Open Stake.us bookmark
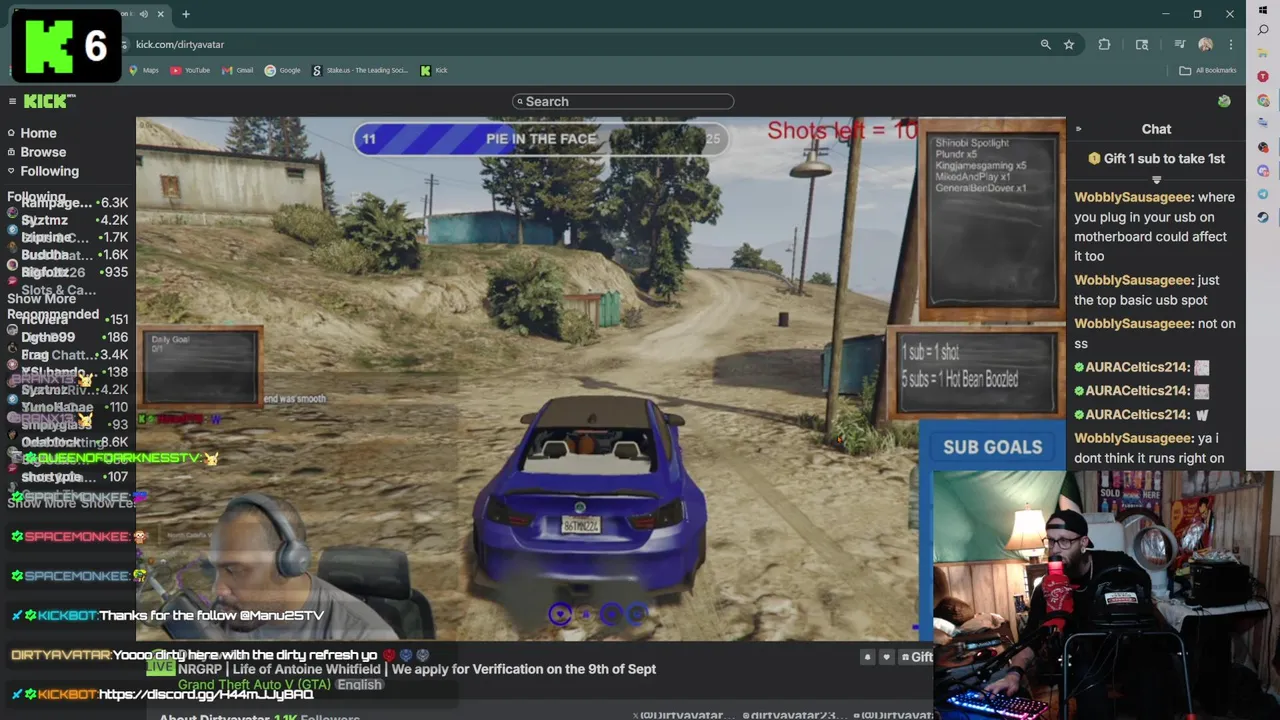 point(361,70)
